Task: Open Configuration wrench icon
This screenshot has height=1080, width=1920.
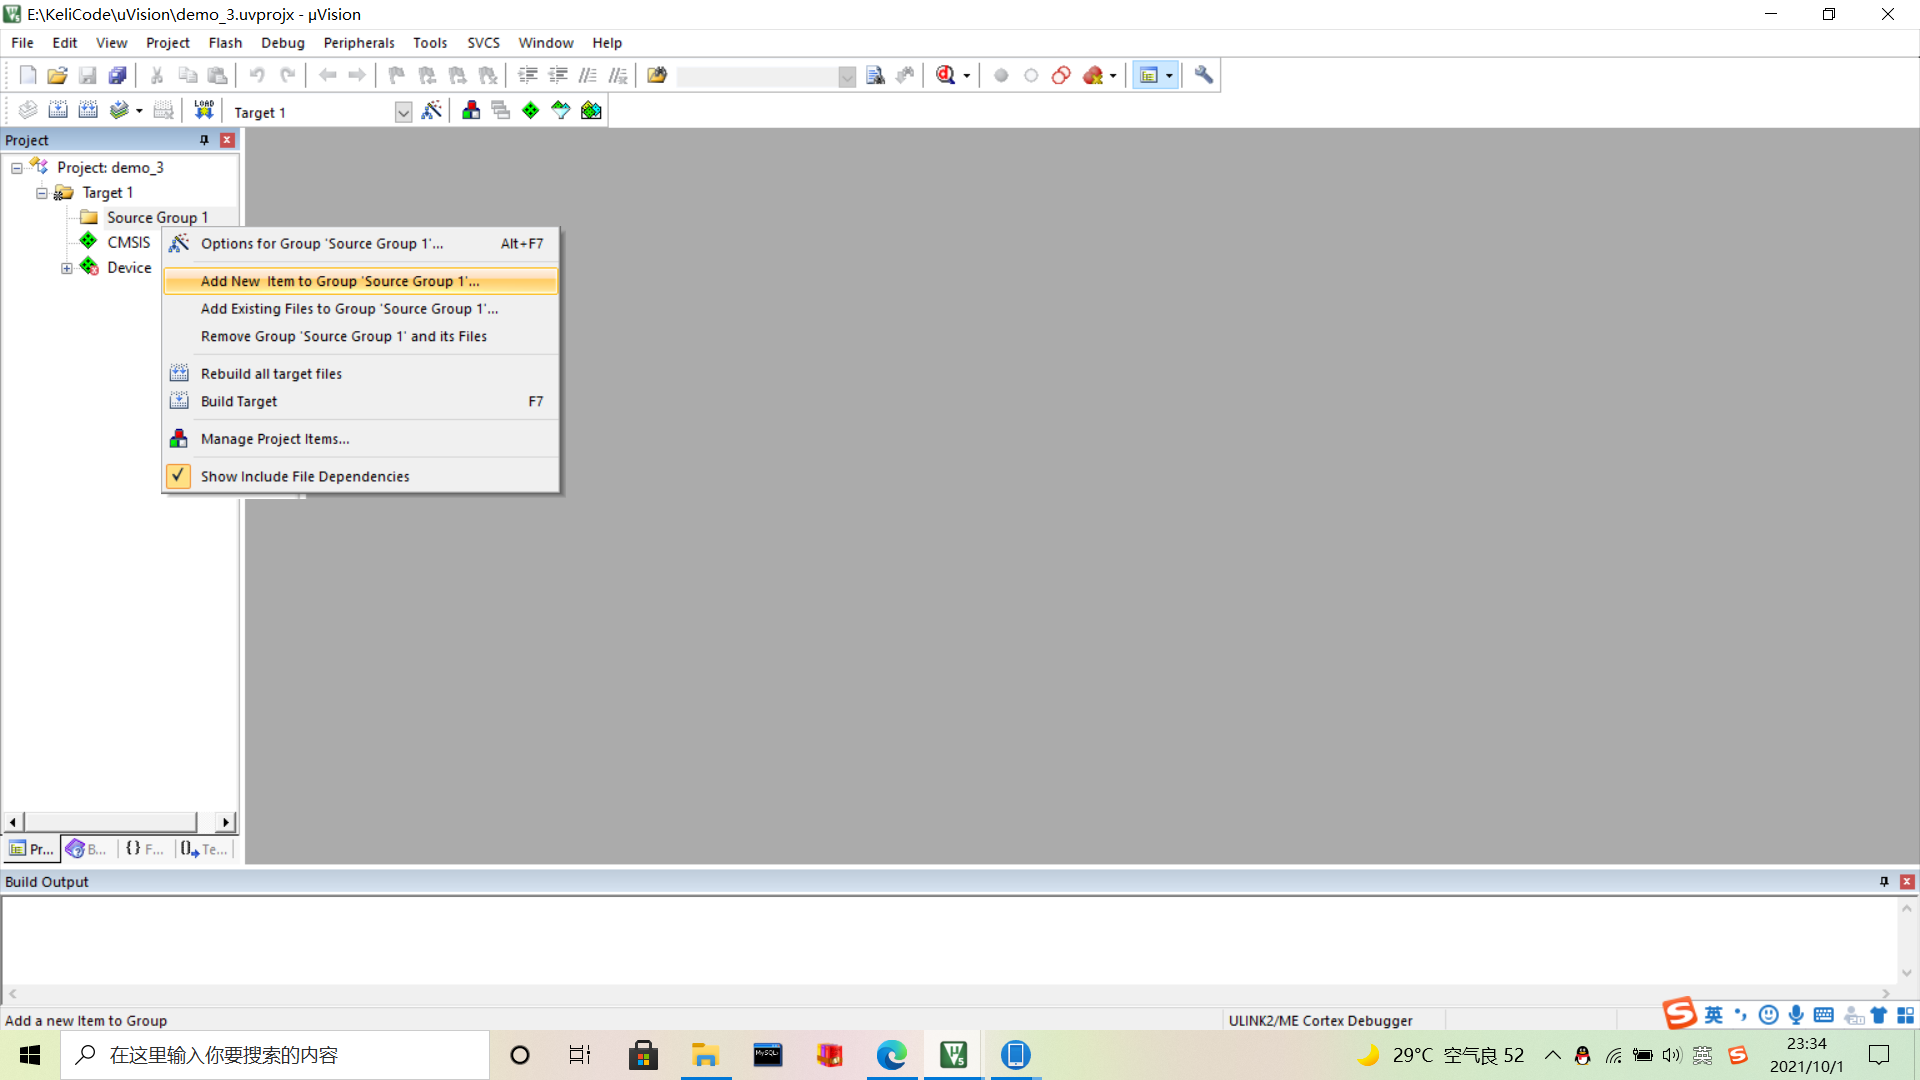Action: (1204, 75)
